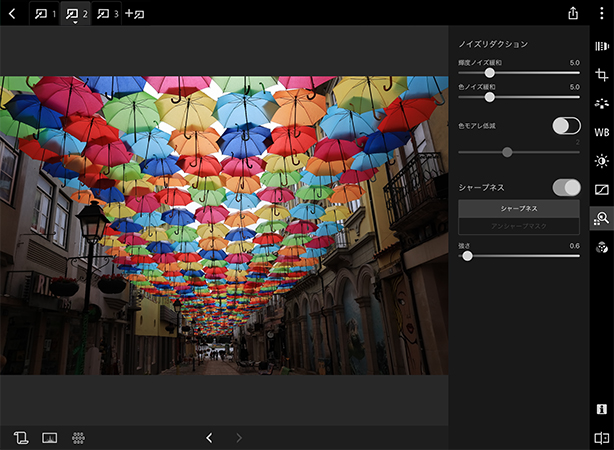This screenshot has height=450, width=614.
Task: Click the share/export icon
Action: pyautogui.click(x=573, y=13)
